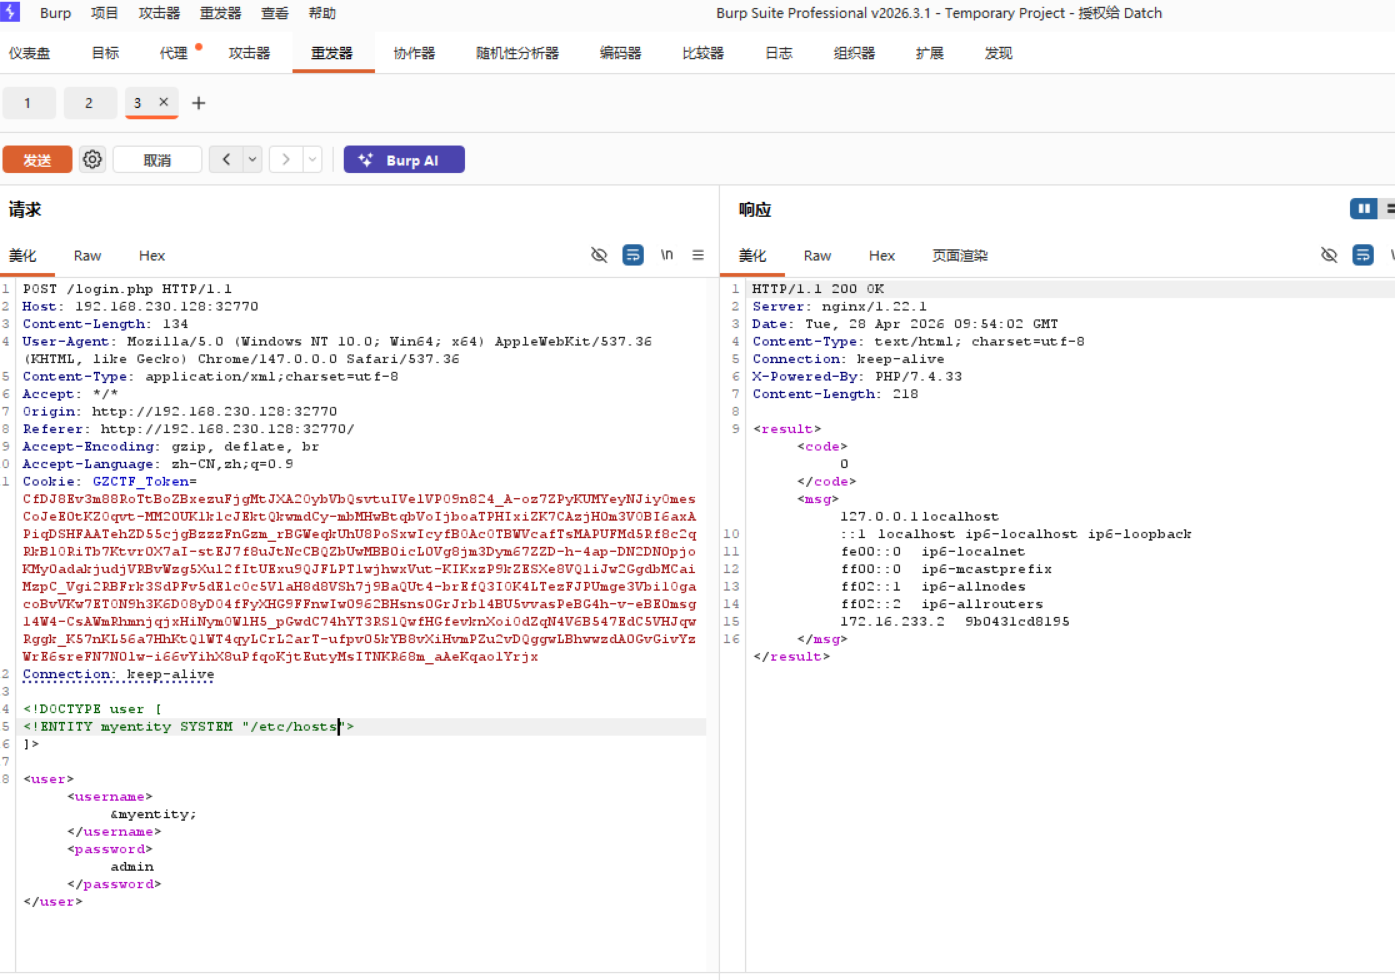
Task: Send the request with 发送 button
Action: point(37,160)
